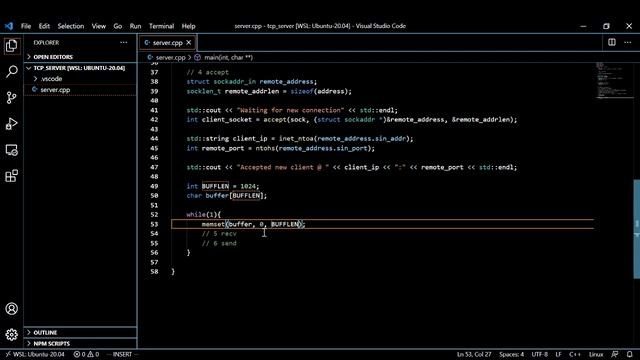This screenshot has width=640, height=360.
Task: Click the inet_ntoa call on line 44
Action: [346, 139]
